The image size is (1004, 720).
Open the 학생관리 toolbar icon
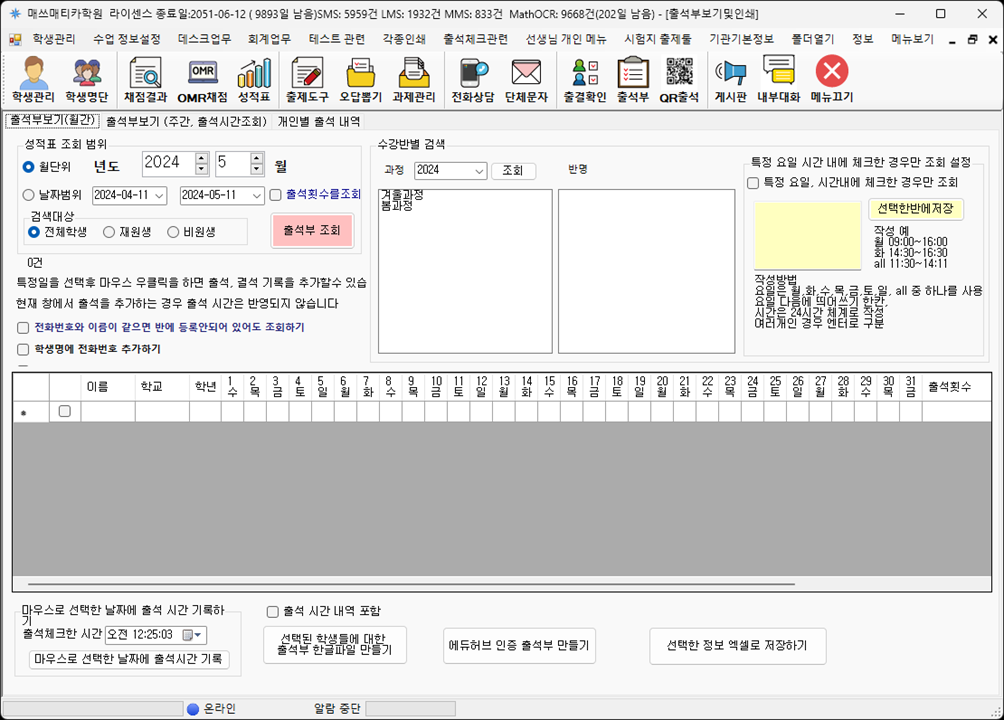[x=33, y=80]
